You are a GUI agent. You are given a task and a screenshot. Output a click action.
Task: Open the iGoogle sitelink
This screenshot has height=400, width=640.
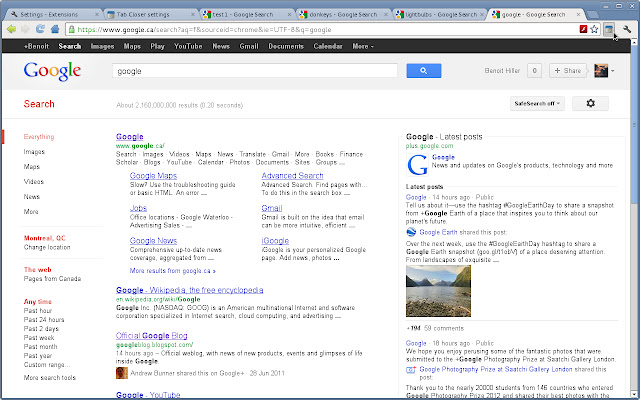[275, 241]
